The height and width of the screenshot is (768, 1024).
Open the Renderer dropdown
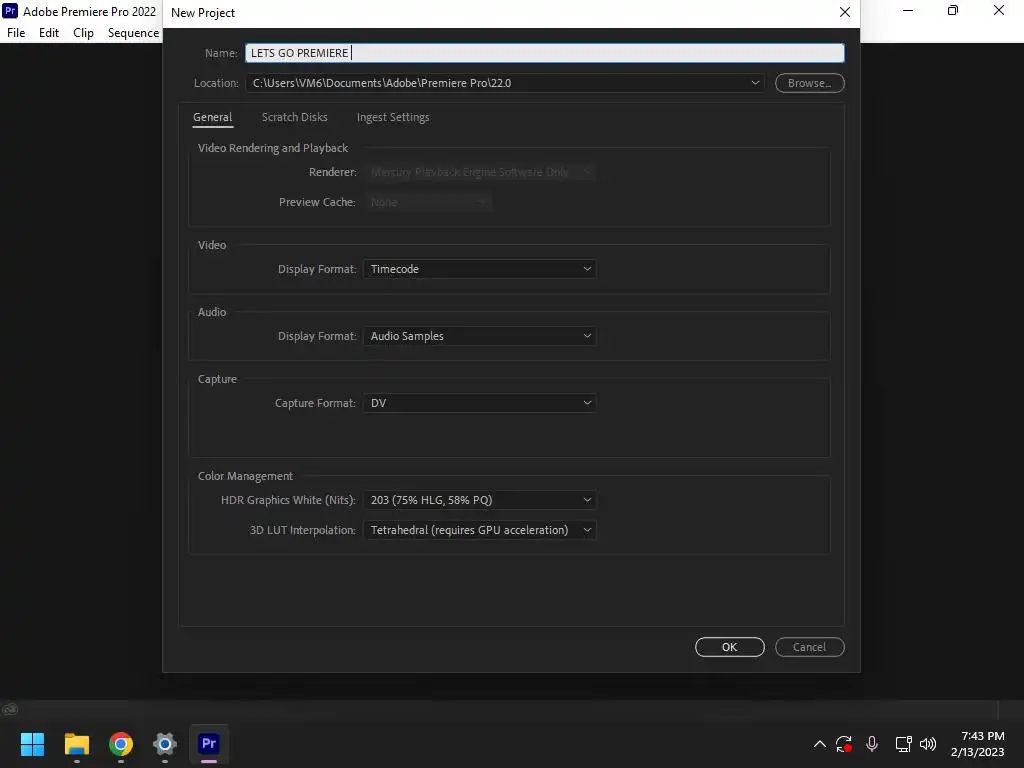[479, 172]
